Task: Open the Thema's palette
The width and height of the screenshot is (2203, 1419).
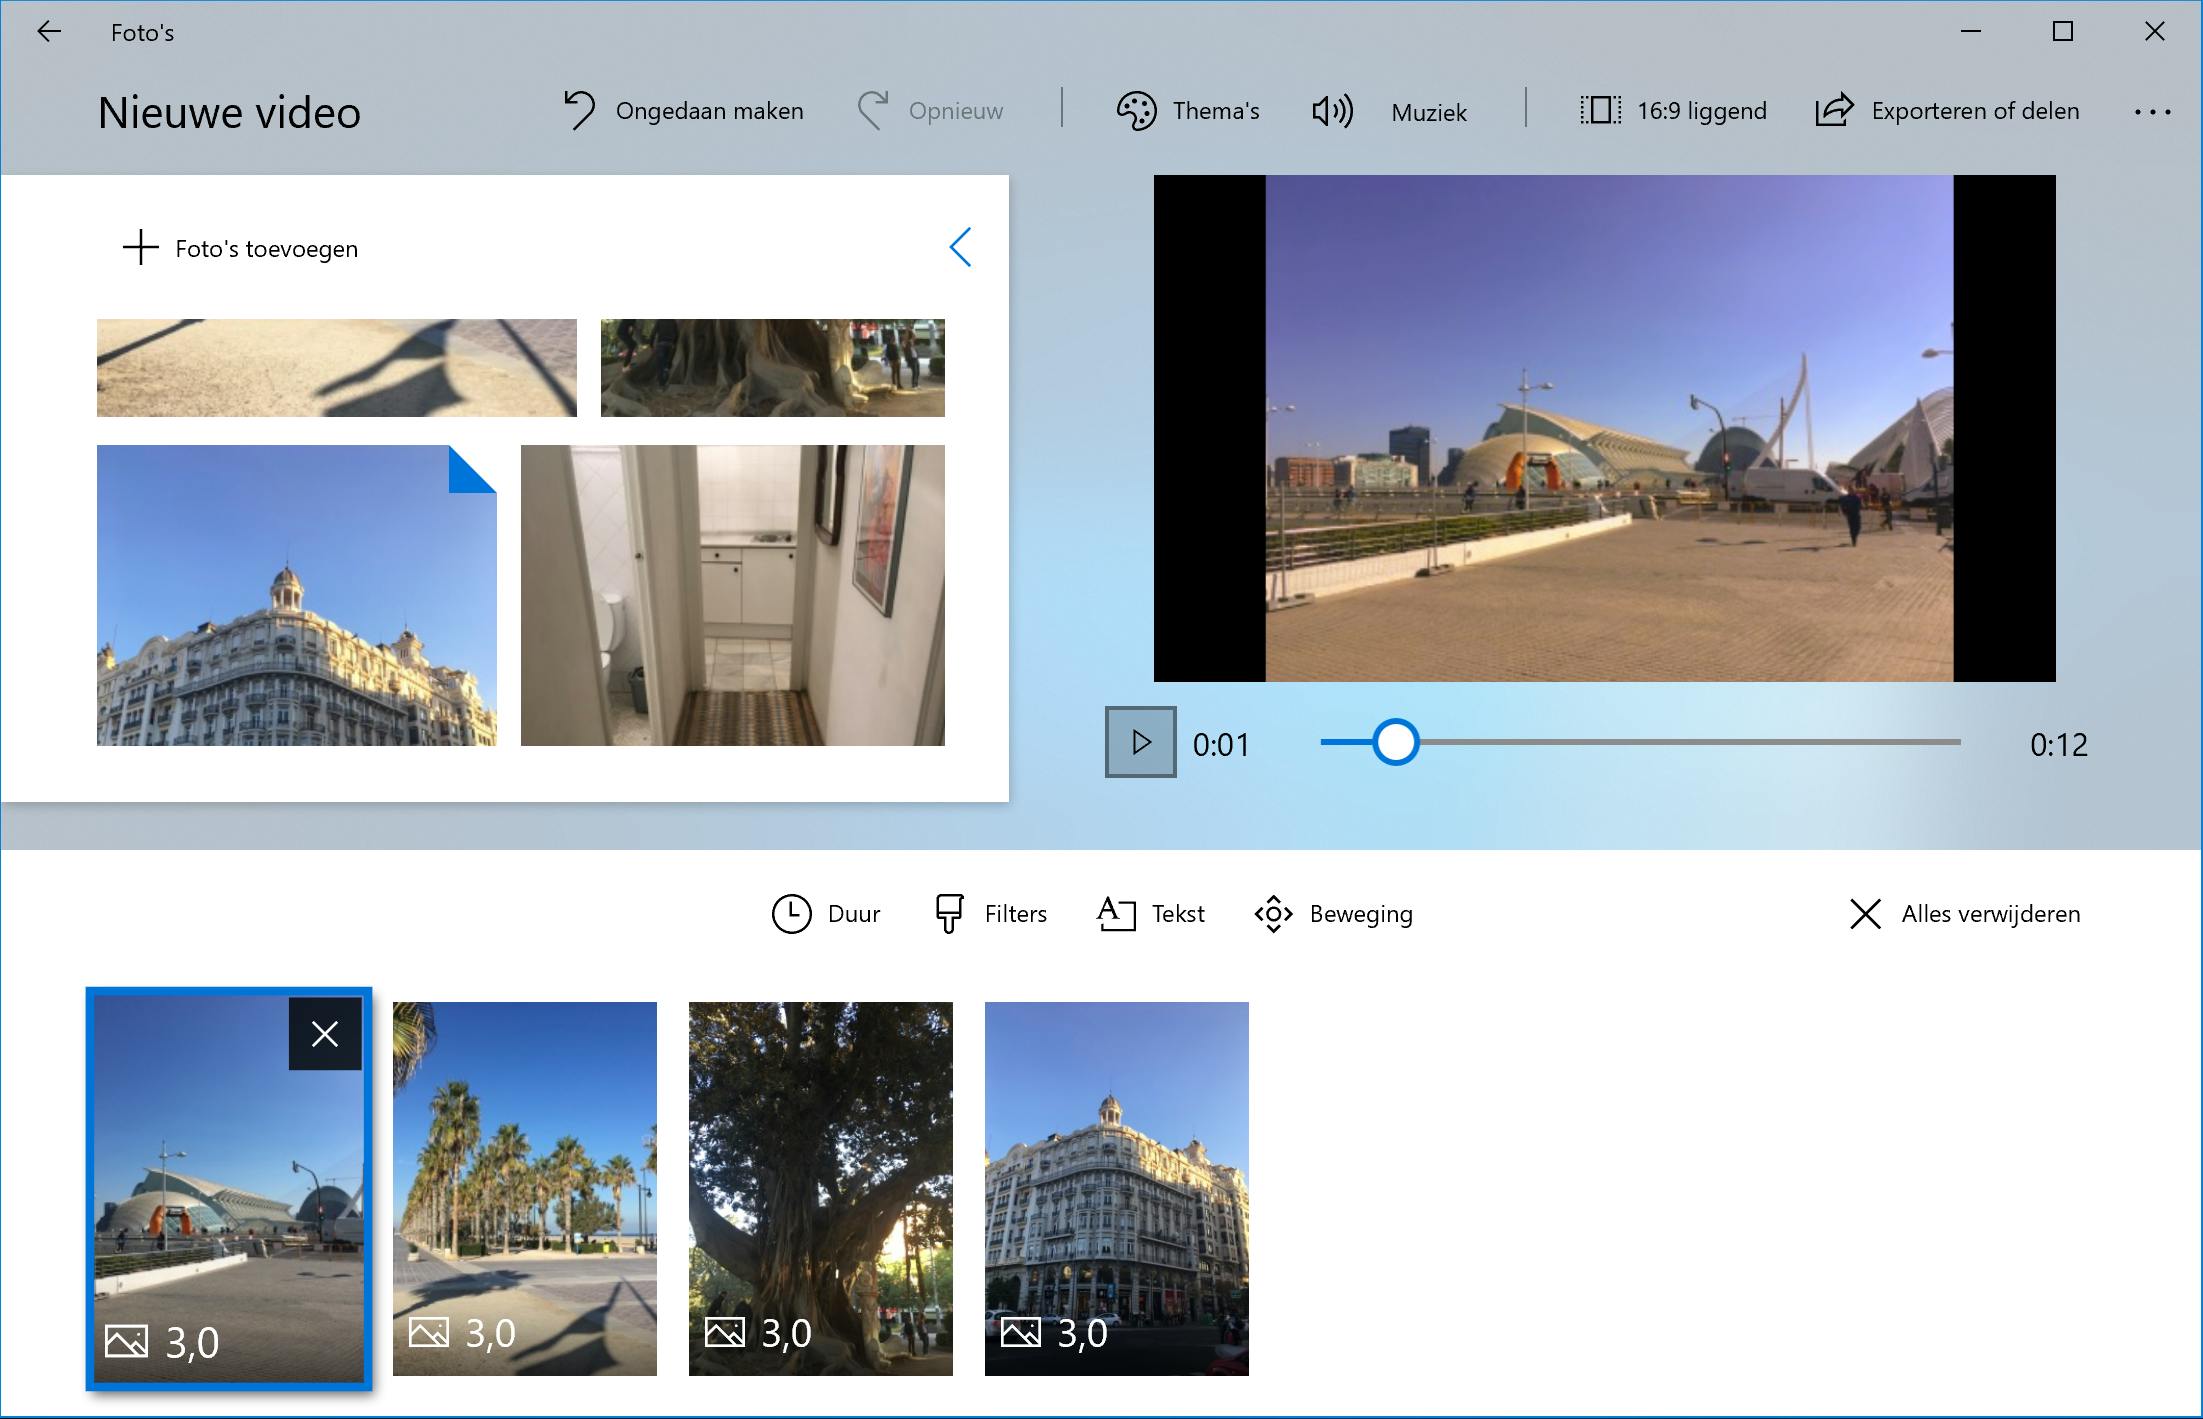Action: (1188, 111)
